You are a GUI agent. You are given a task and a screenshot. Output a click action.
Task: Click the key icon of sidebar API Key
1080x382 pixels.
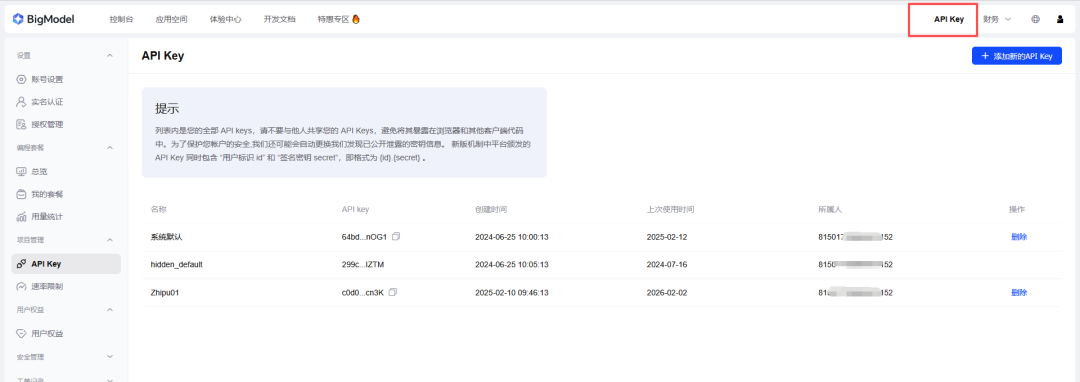point(21,264)
